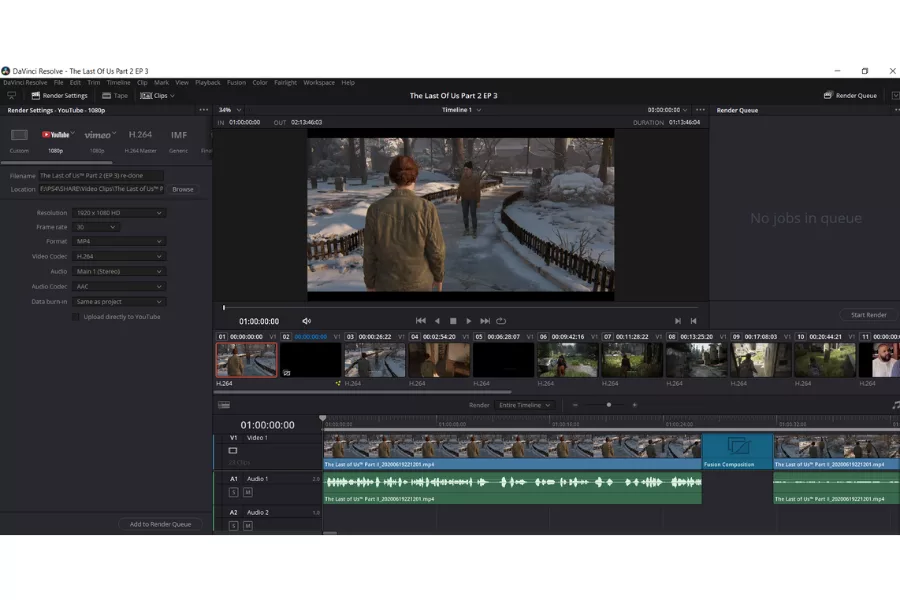Open the Format dropdown showing MP4

point(119,242)
